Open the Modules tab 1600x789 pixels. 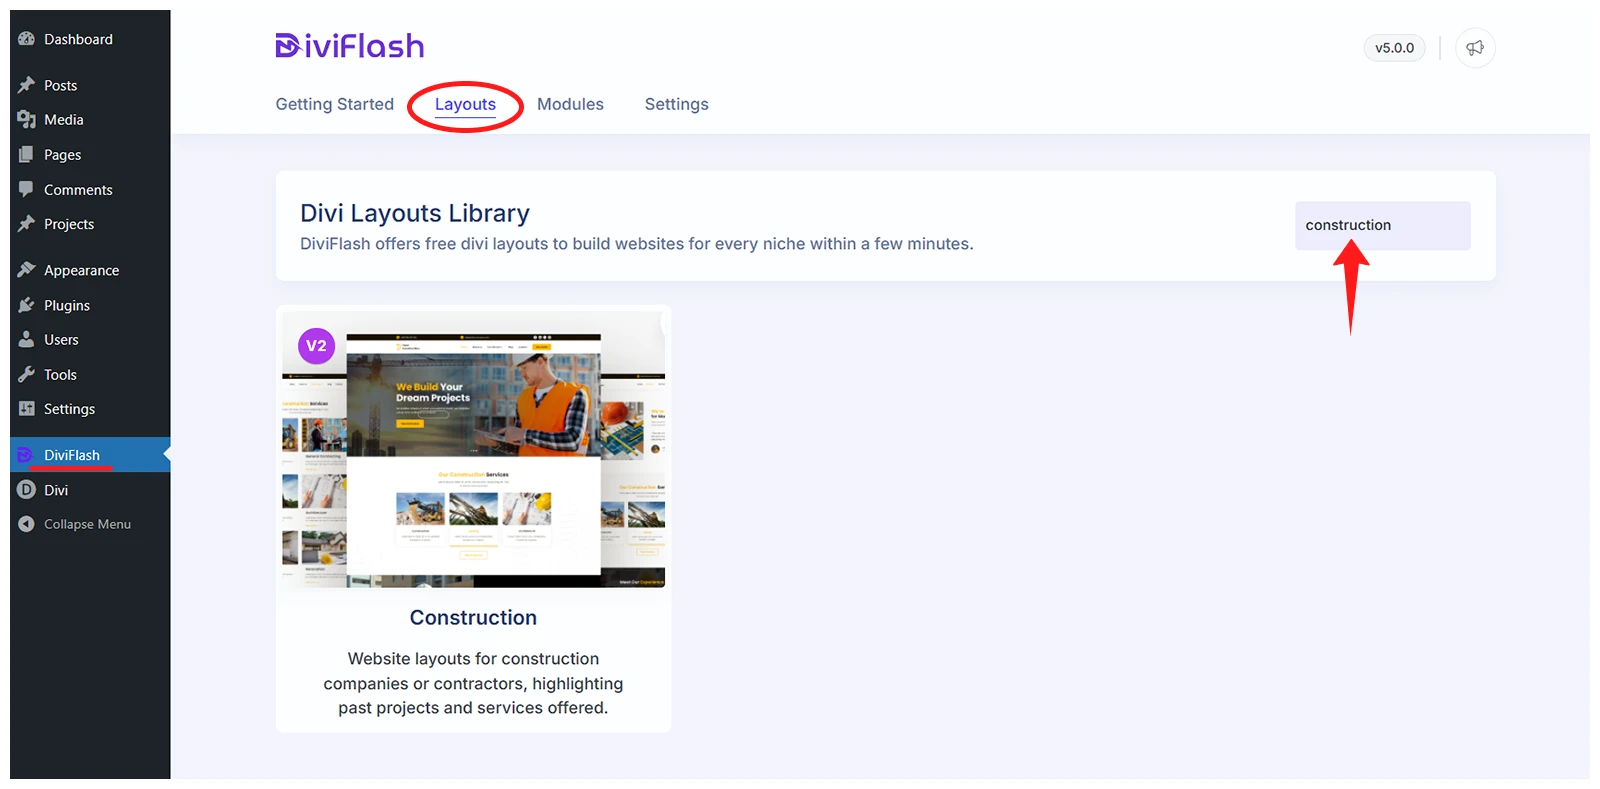click(570, 104)
